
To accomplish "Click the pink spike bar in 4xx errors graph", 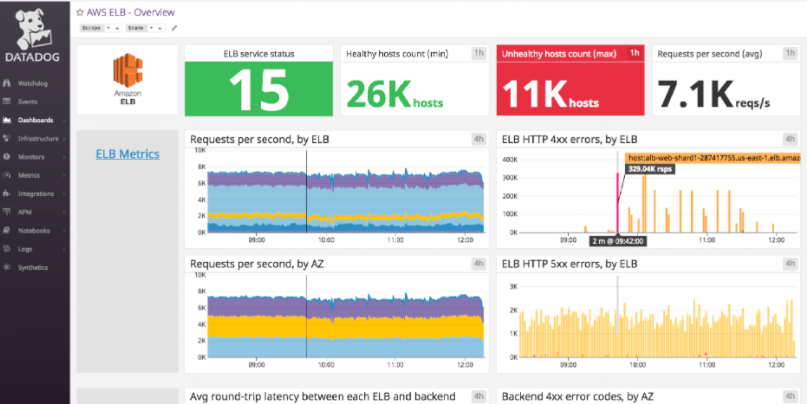I will point(618,203).
